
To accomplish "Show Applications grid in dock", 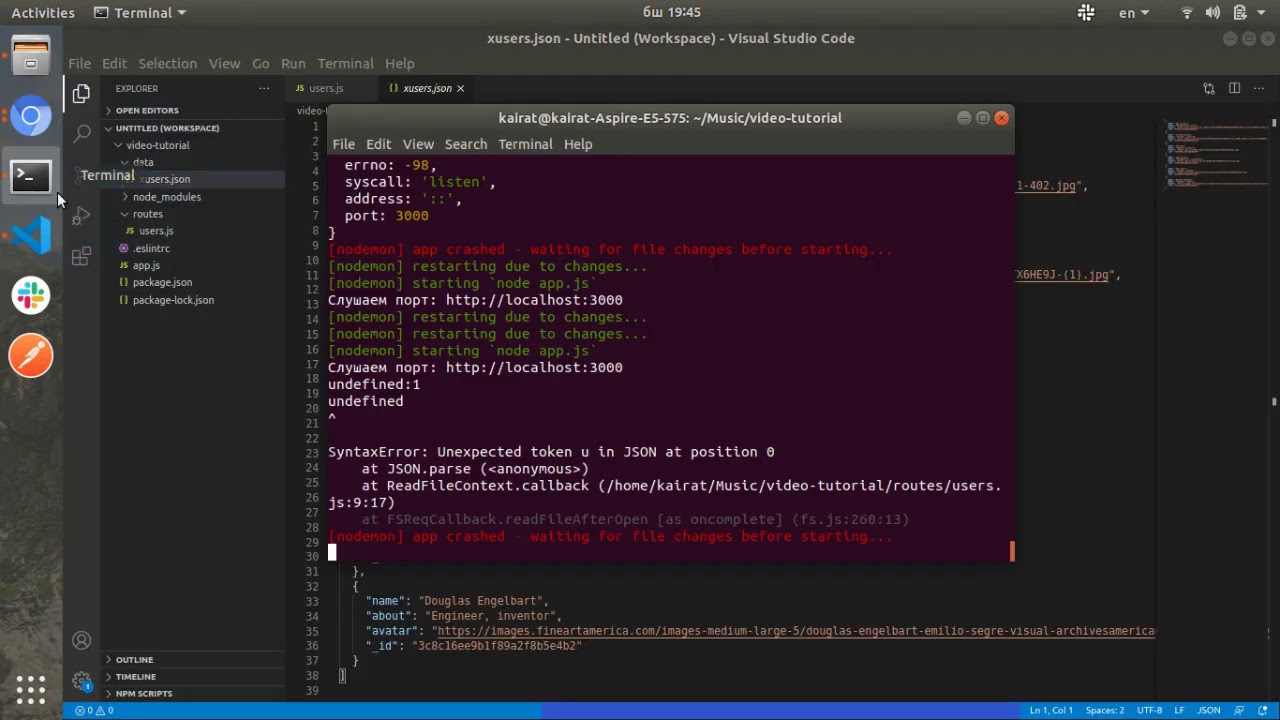I will click(x=31, y=689).
